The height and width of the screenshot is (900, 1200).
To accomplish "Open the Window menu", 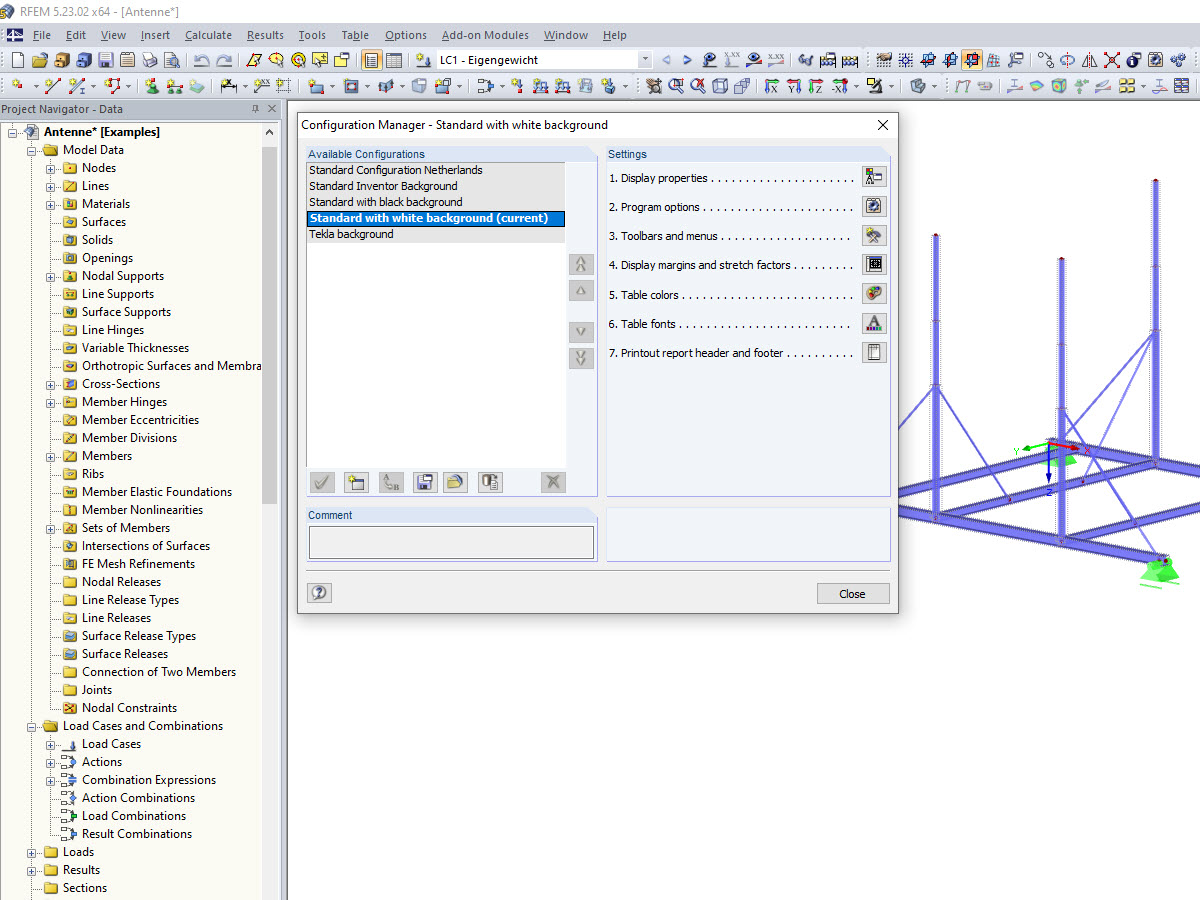I will [566, 35].
